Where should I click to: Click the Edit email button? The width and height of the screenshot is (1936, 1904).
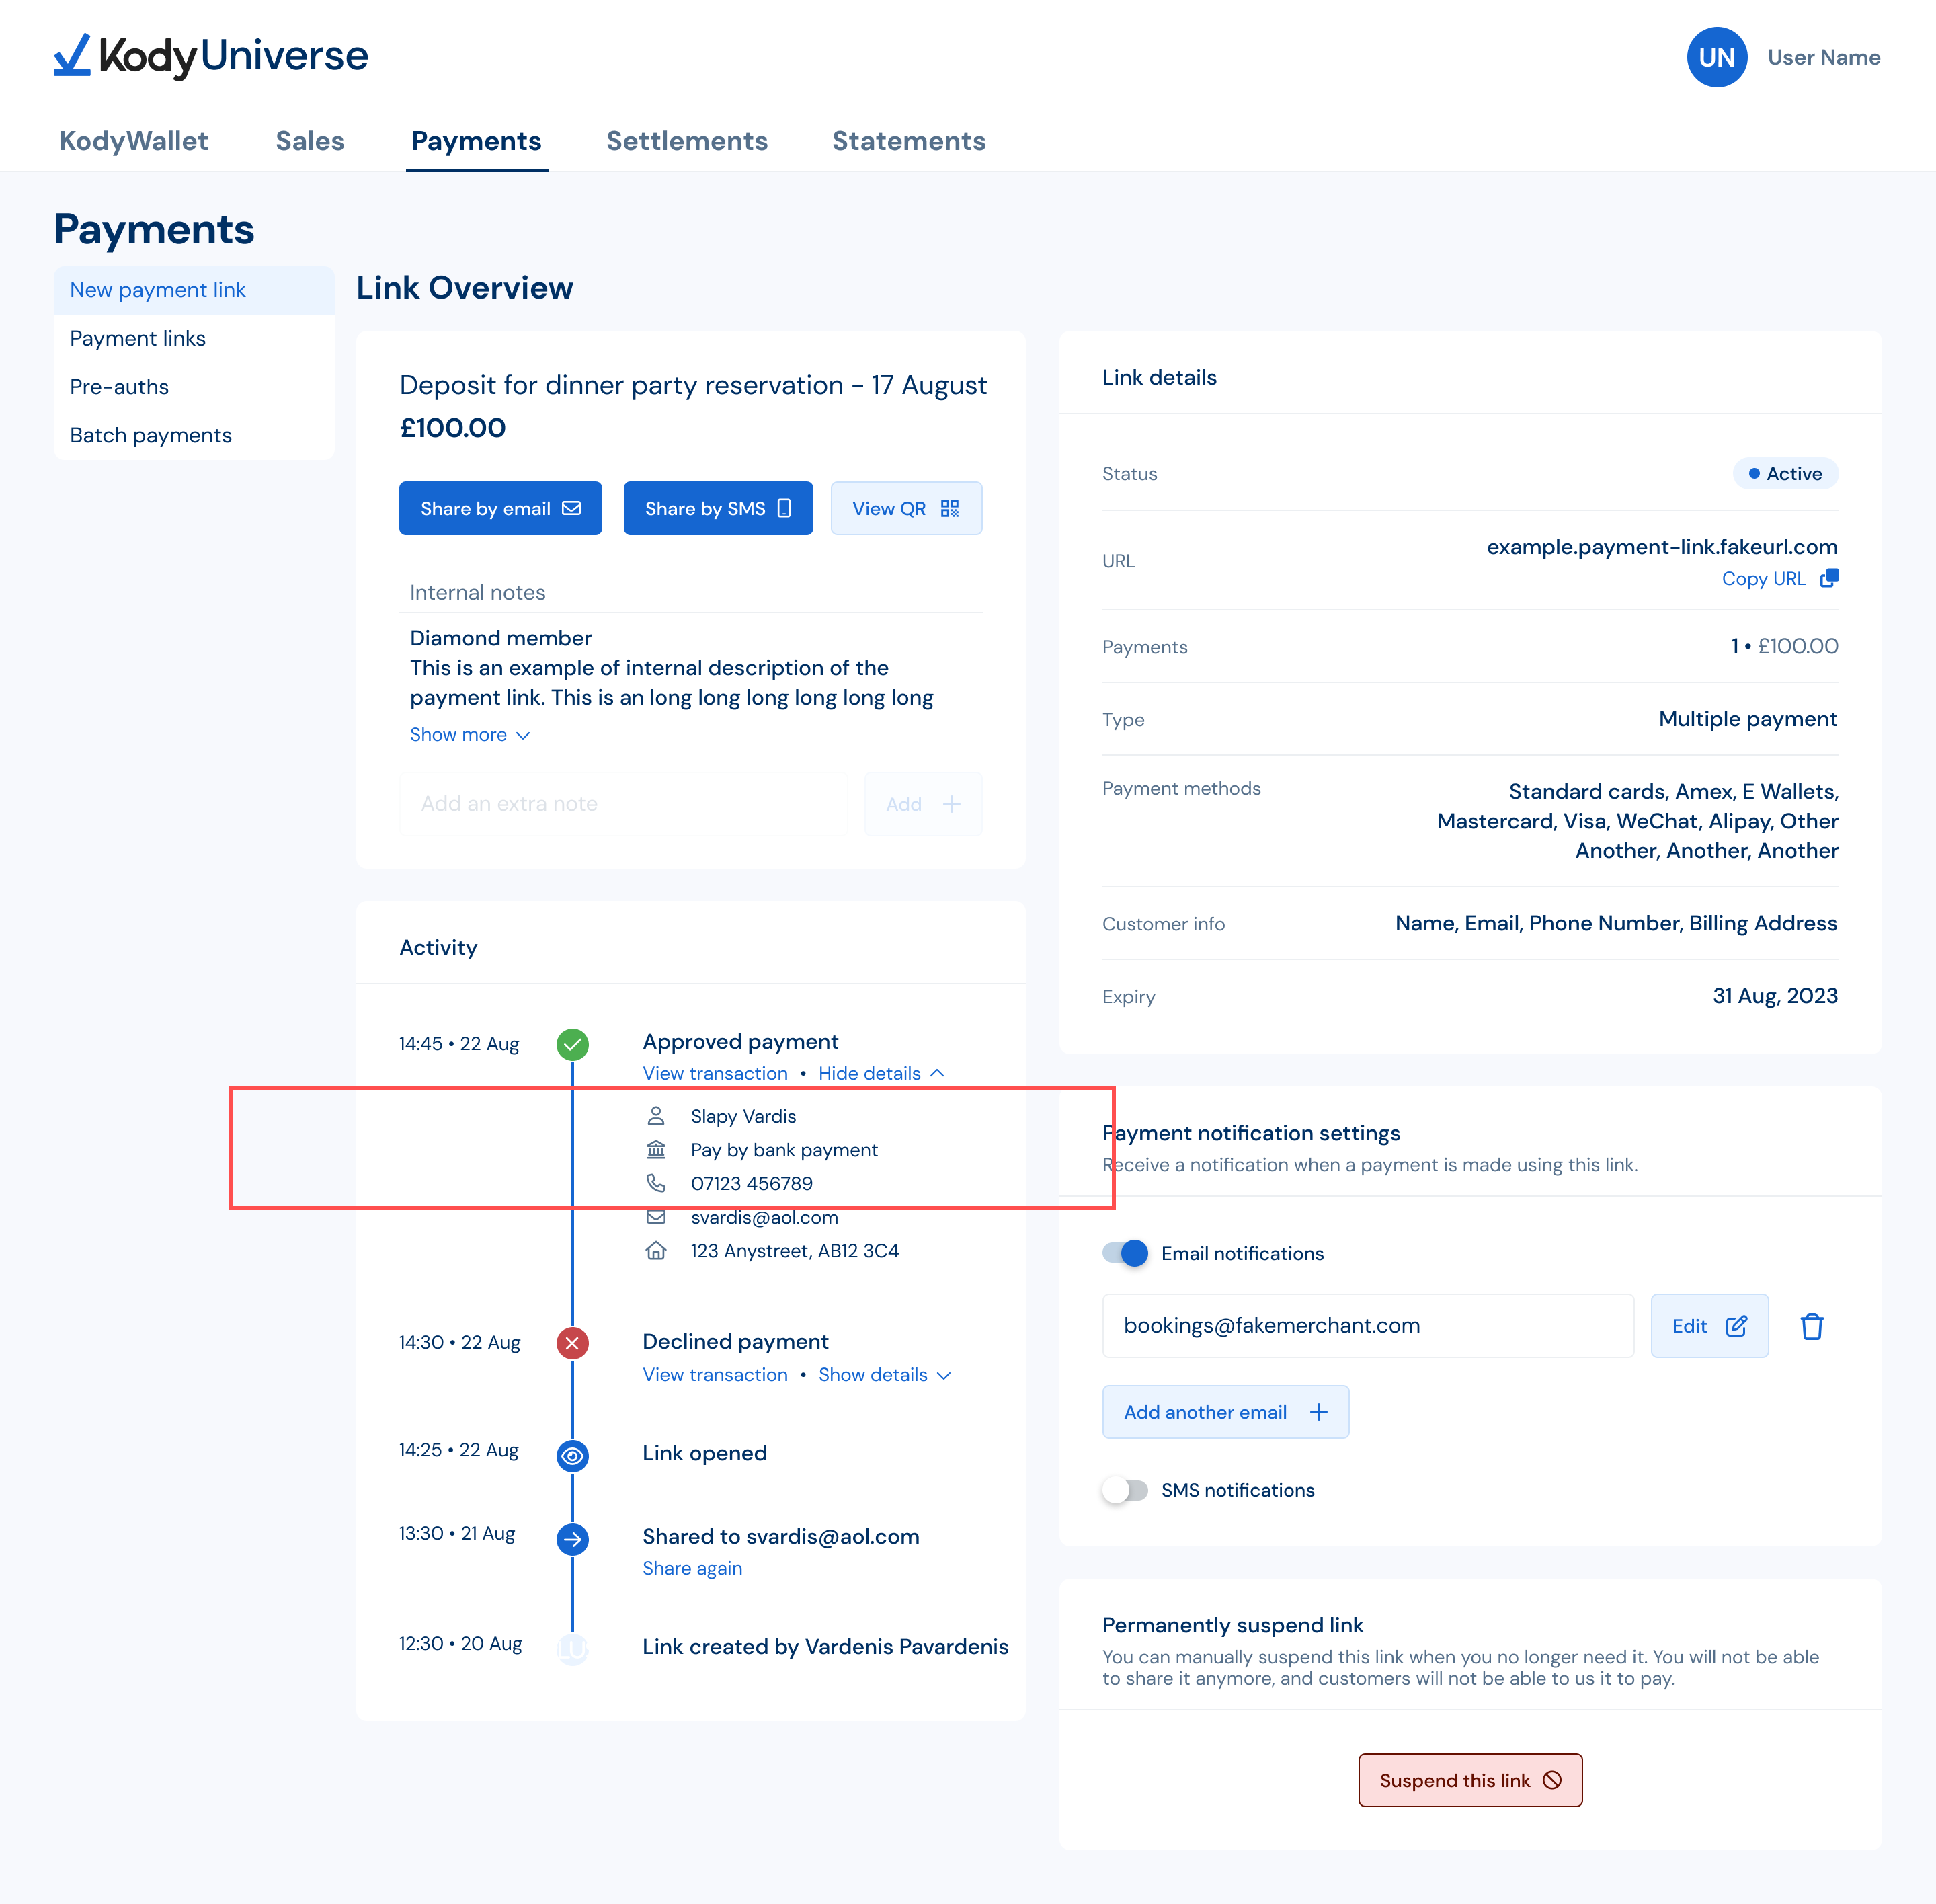coord(1709,1326)
